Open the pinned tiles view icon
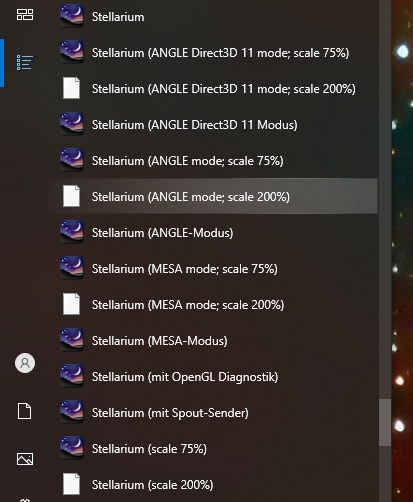 point(25,15)
